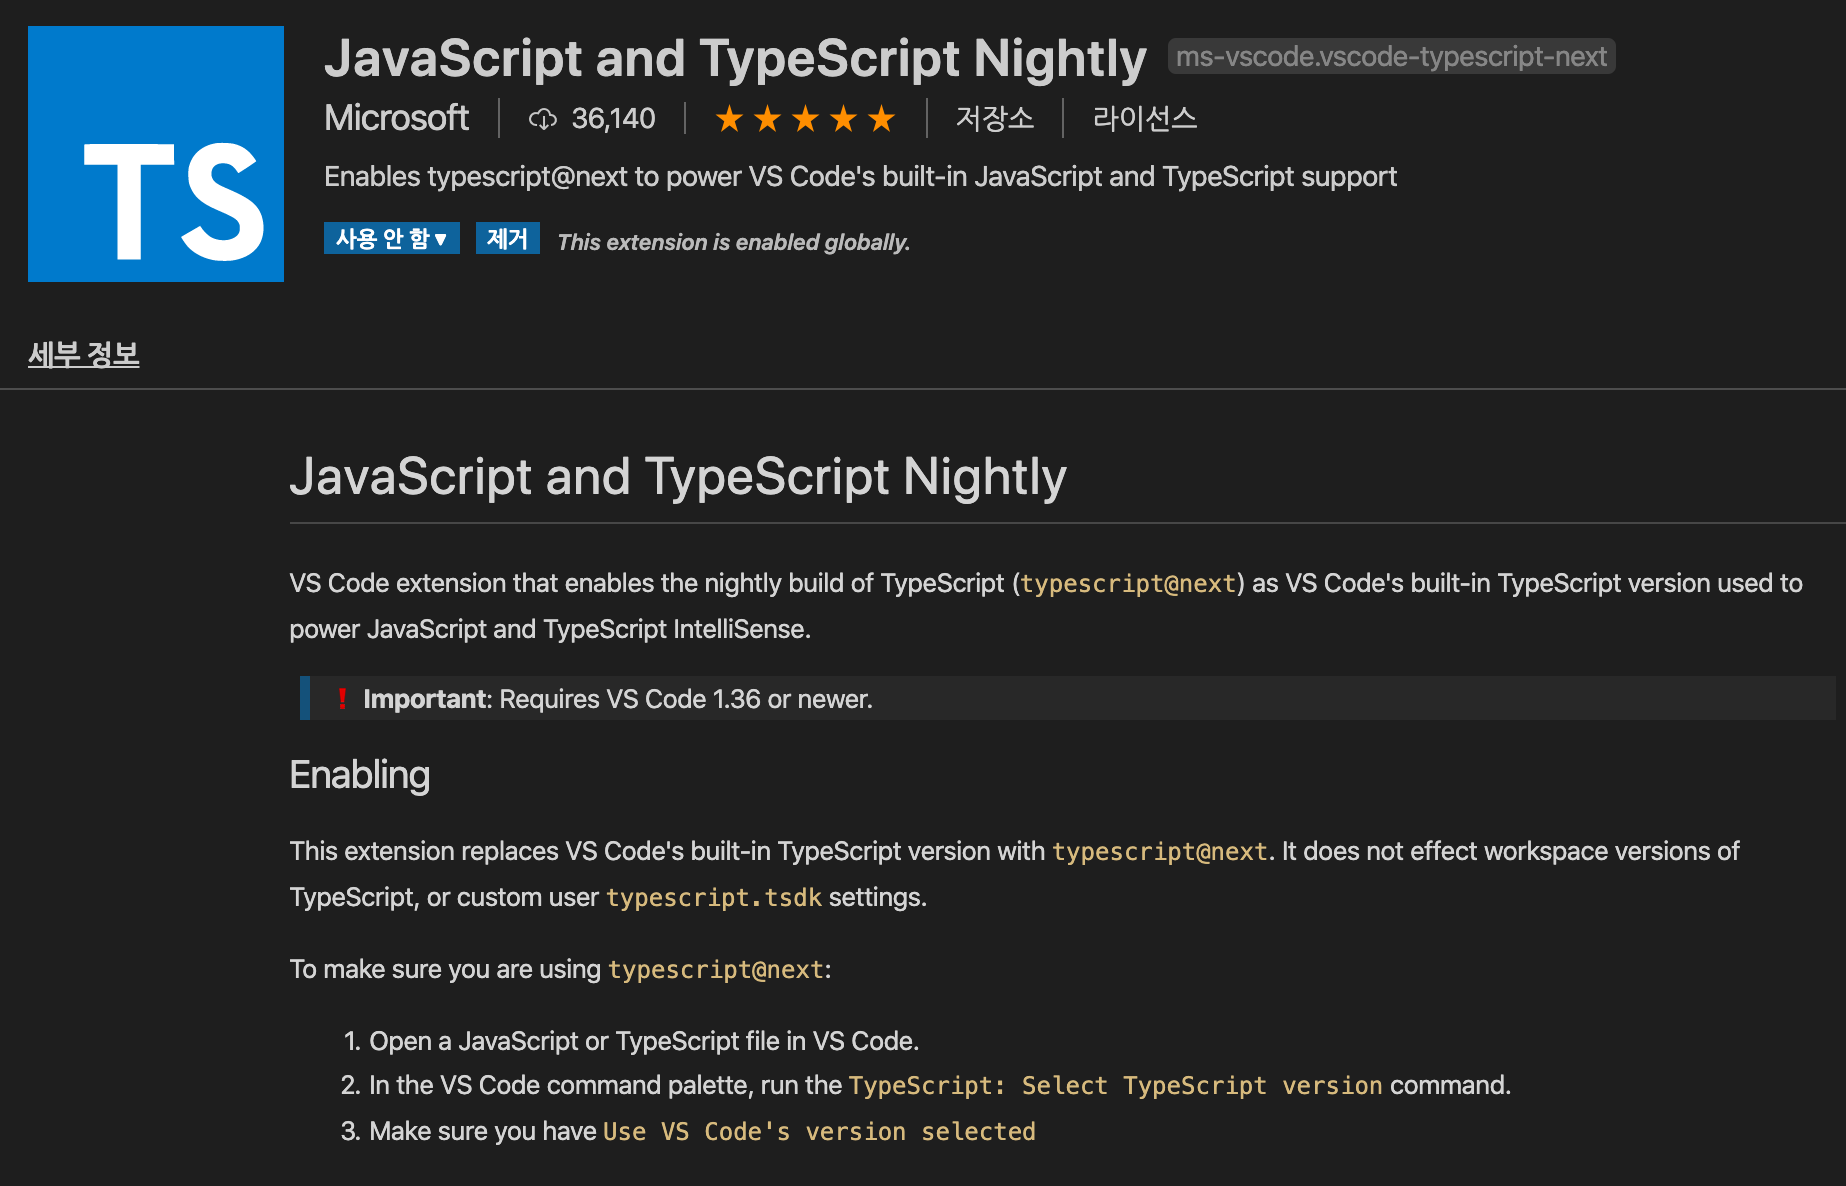The height and width of the screenshot is (1186, 1846).
Task: Open the 저장소 repository link
Action: 993,118
